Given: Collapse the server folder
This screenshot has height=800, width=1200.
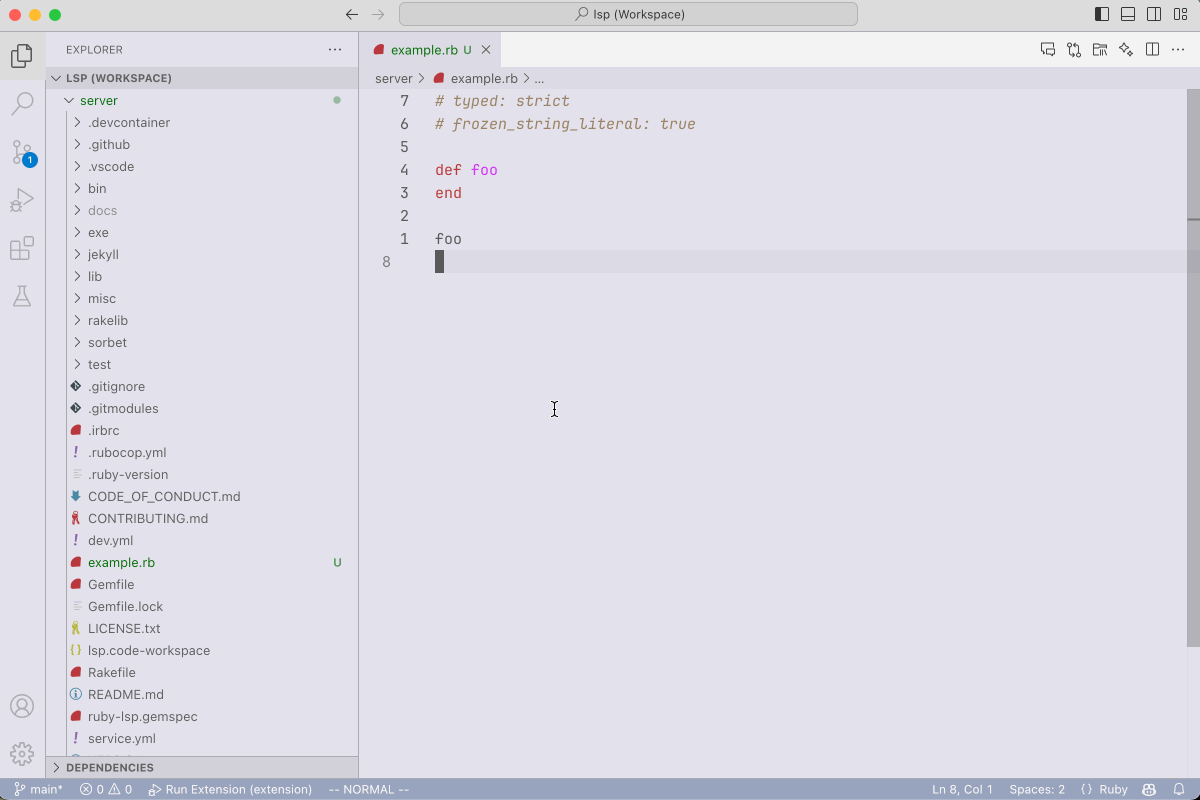Looking at the screenshot, I should pyautogui.click(x=202, y=100).
